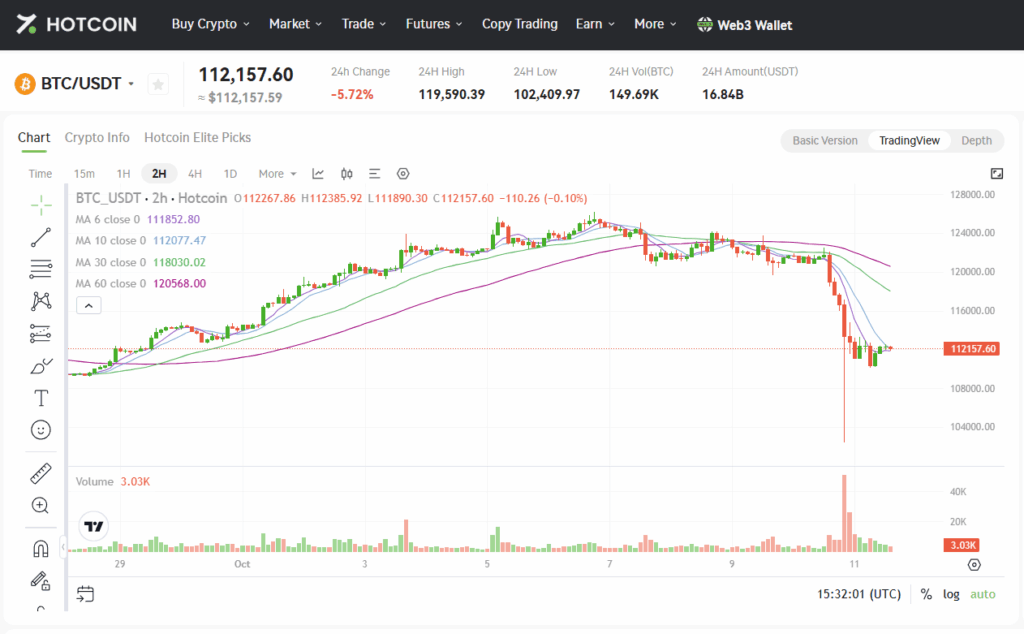Collapse the MA indicators legend
The width and height of the screenshot is (1024, 634).
[x=88, y=304]
